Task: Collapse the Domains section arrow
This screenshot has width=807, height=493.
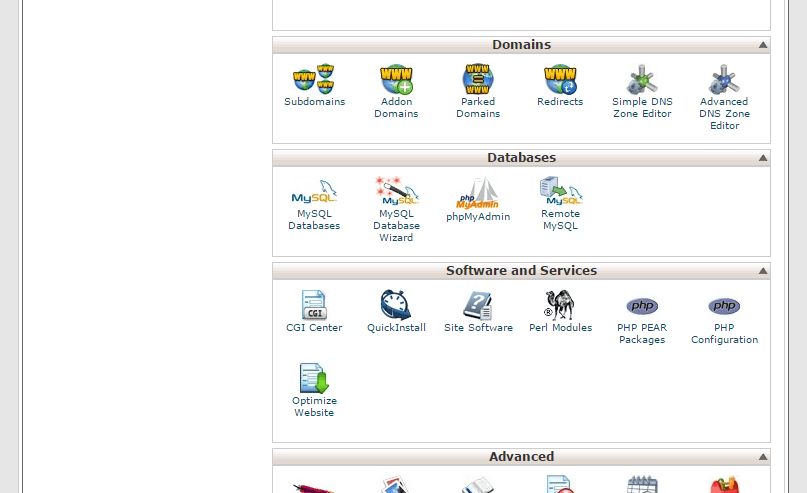Action: (x=762, y=45)
